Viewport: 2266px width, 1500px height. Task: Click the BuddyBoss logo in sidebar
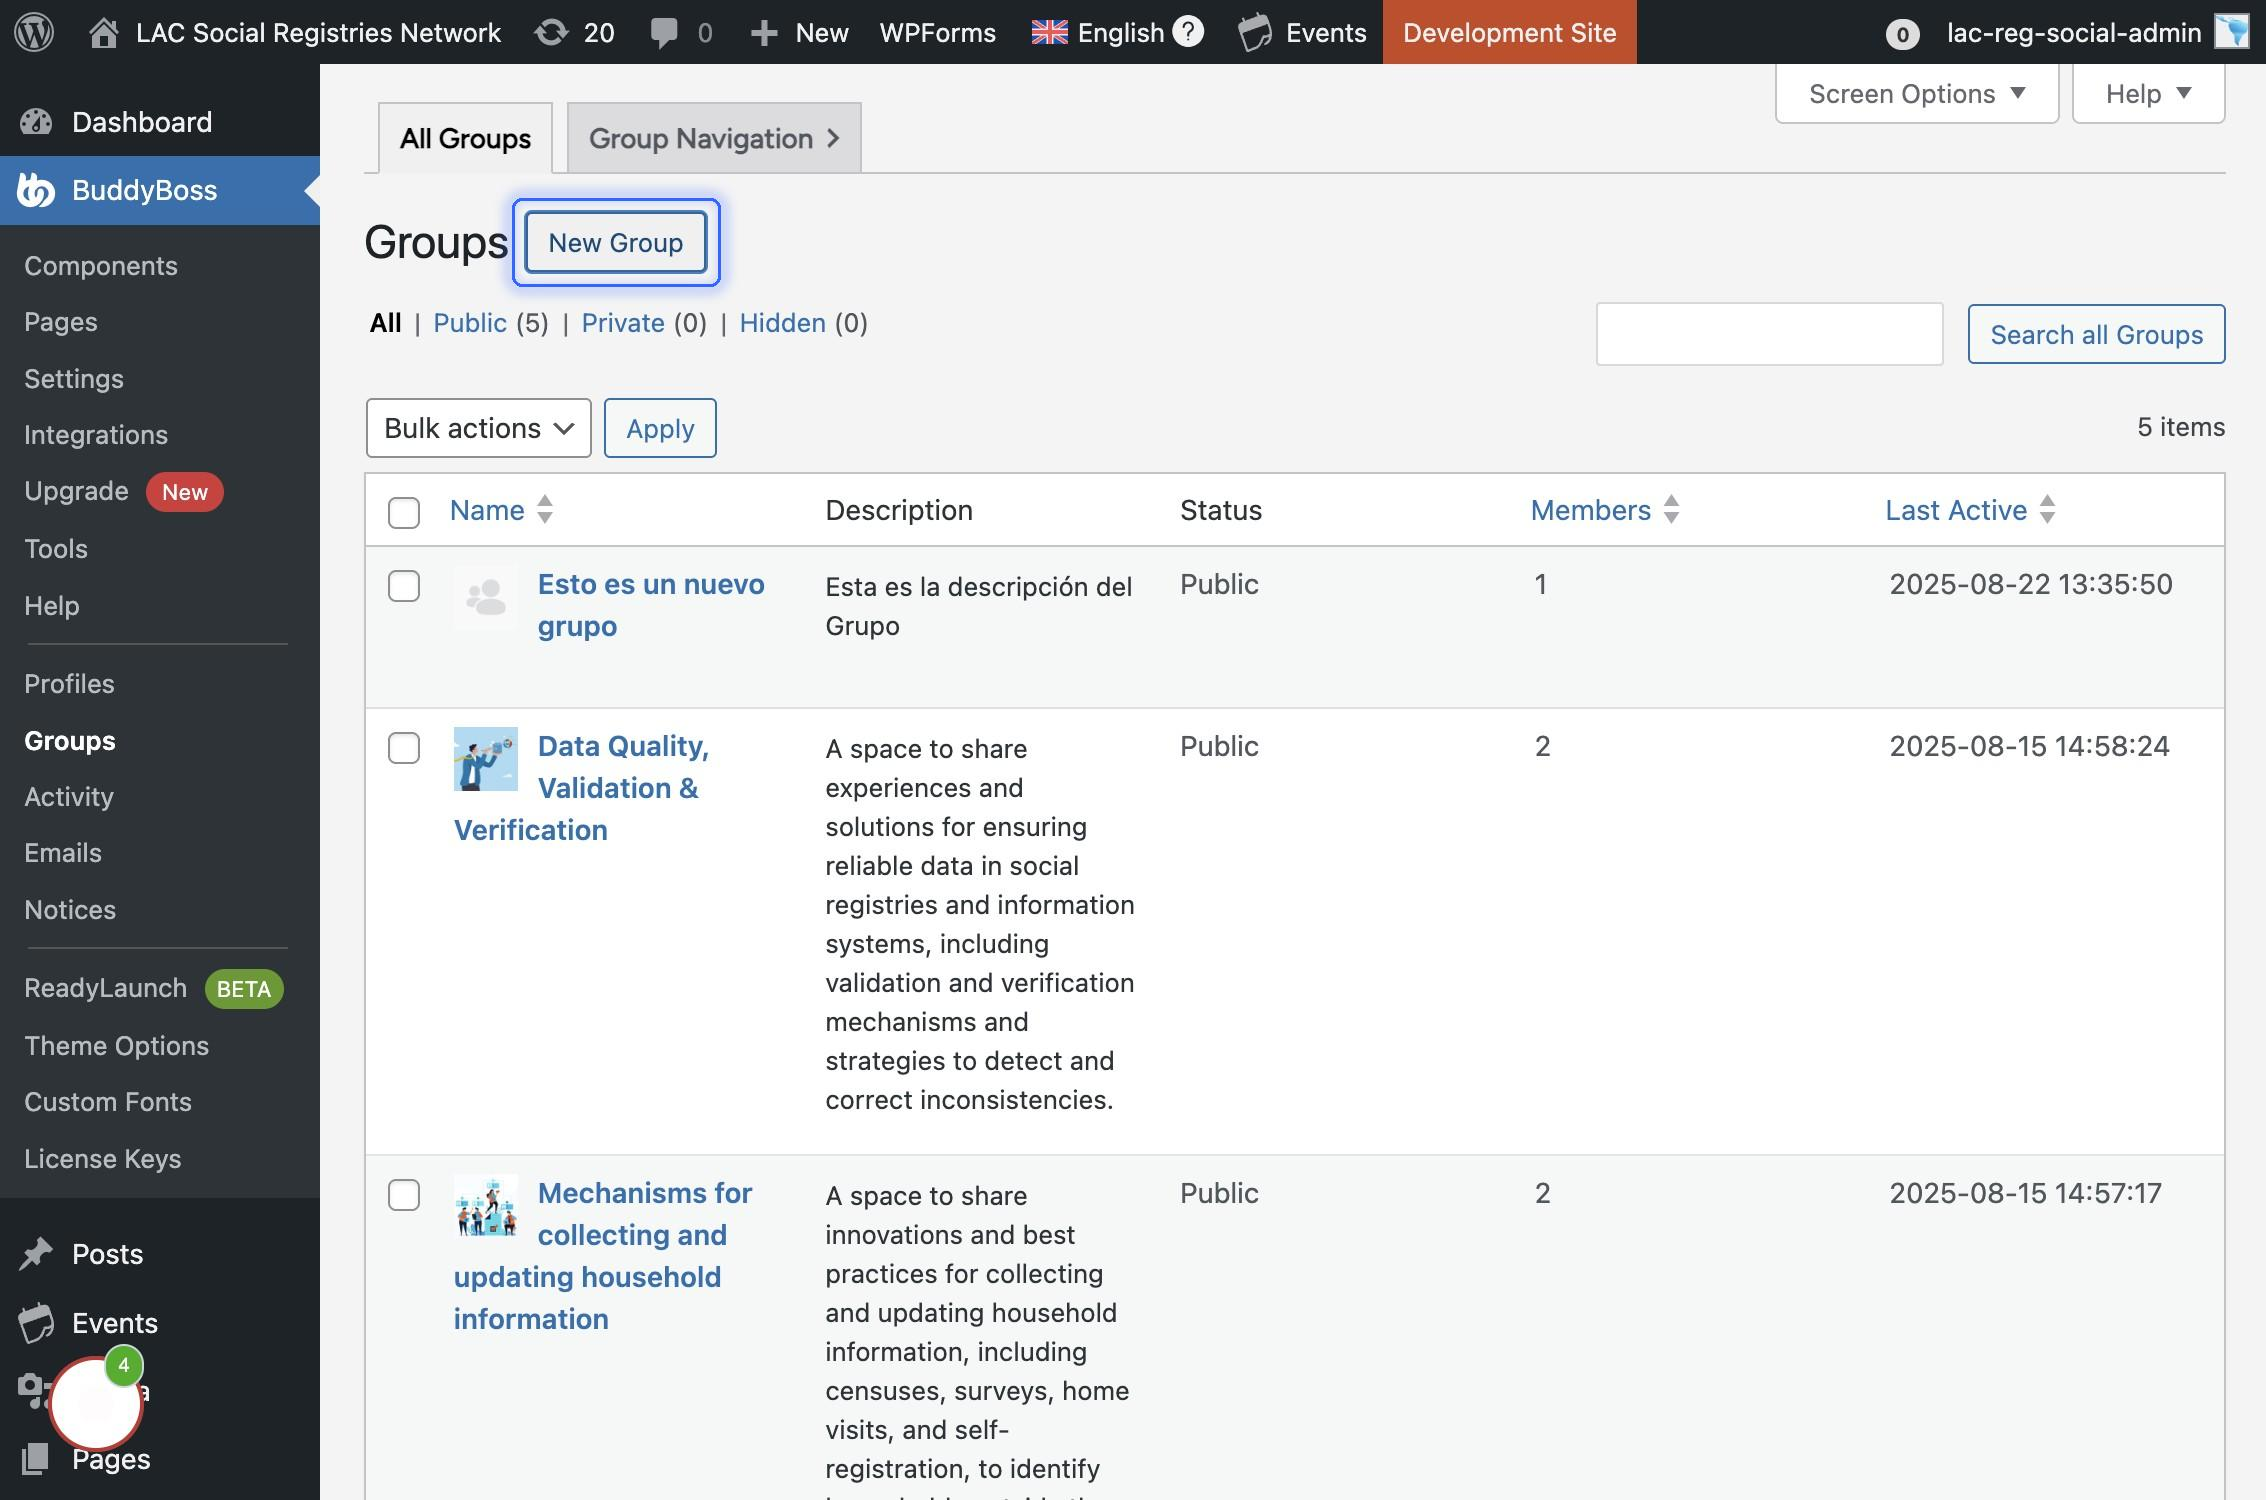coord(36,190)
